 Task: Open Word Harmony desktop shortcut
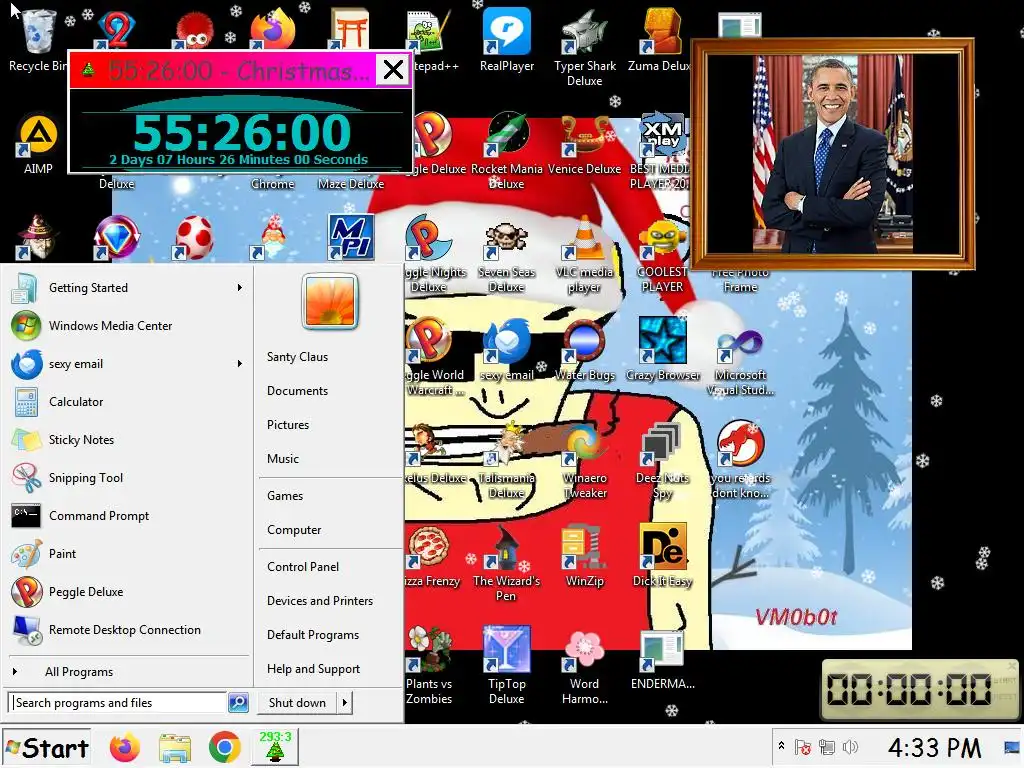pos(584,667)
